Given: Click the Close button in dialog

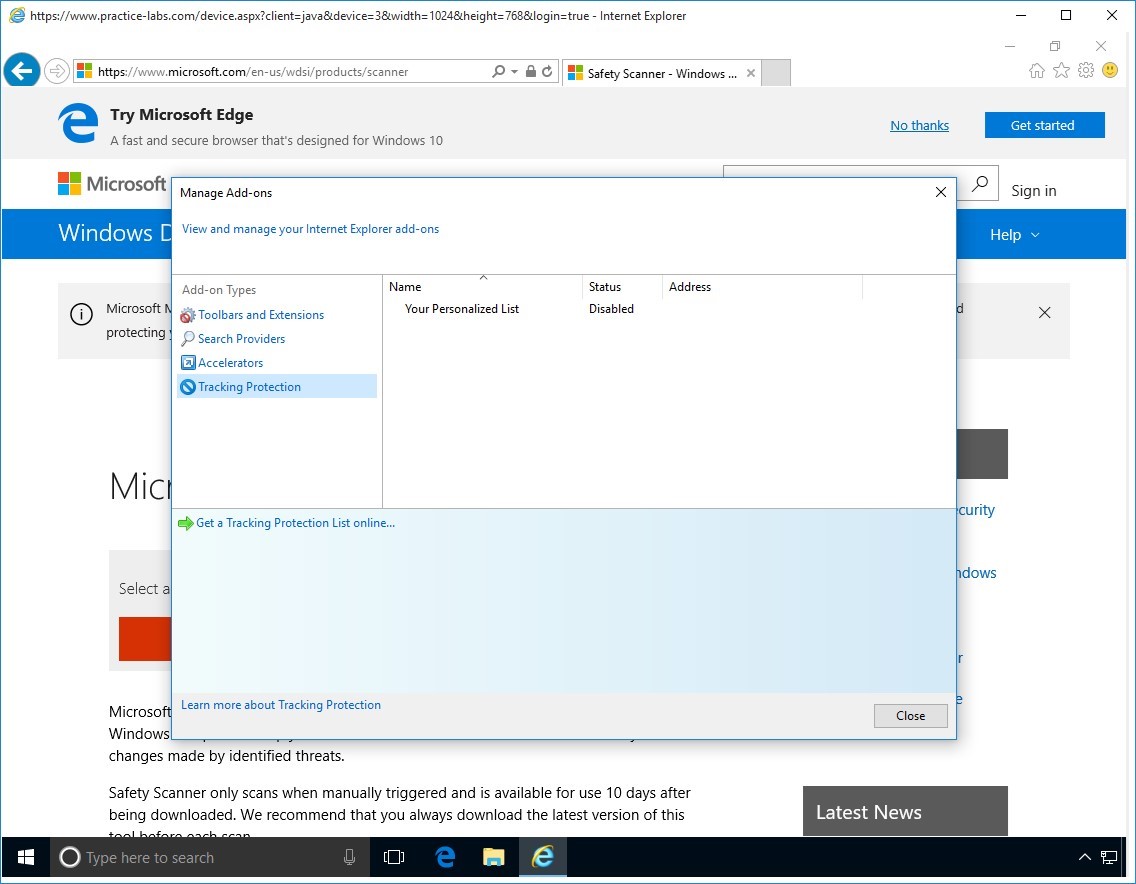Looking at the screenshot, I should pos(910,716).
